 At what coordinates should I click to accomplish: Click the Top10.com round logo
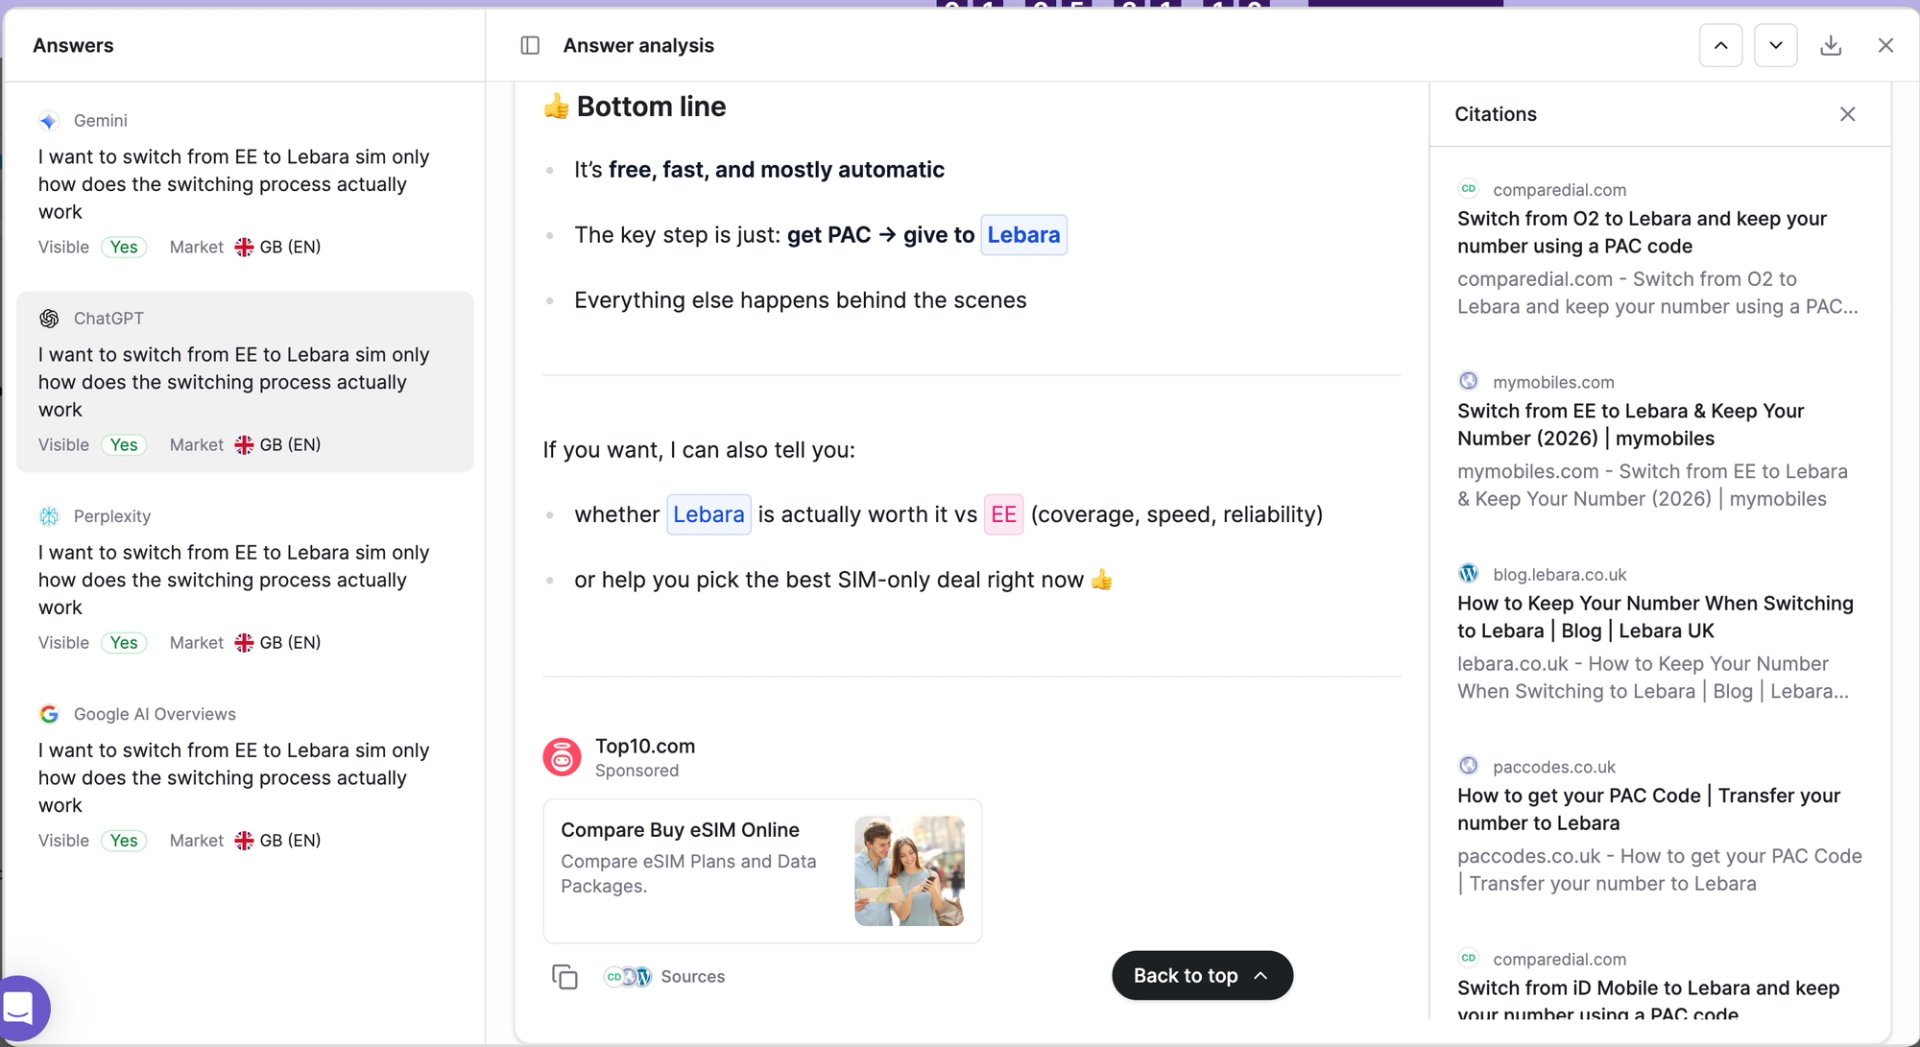click(562, 757)
